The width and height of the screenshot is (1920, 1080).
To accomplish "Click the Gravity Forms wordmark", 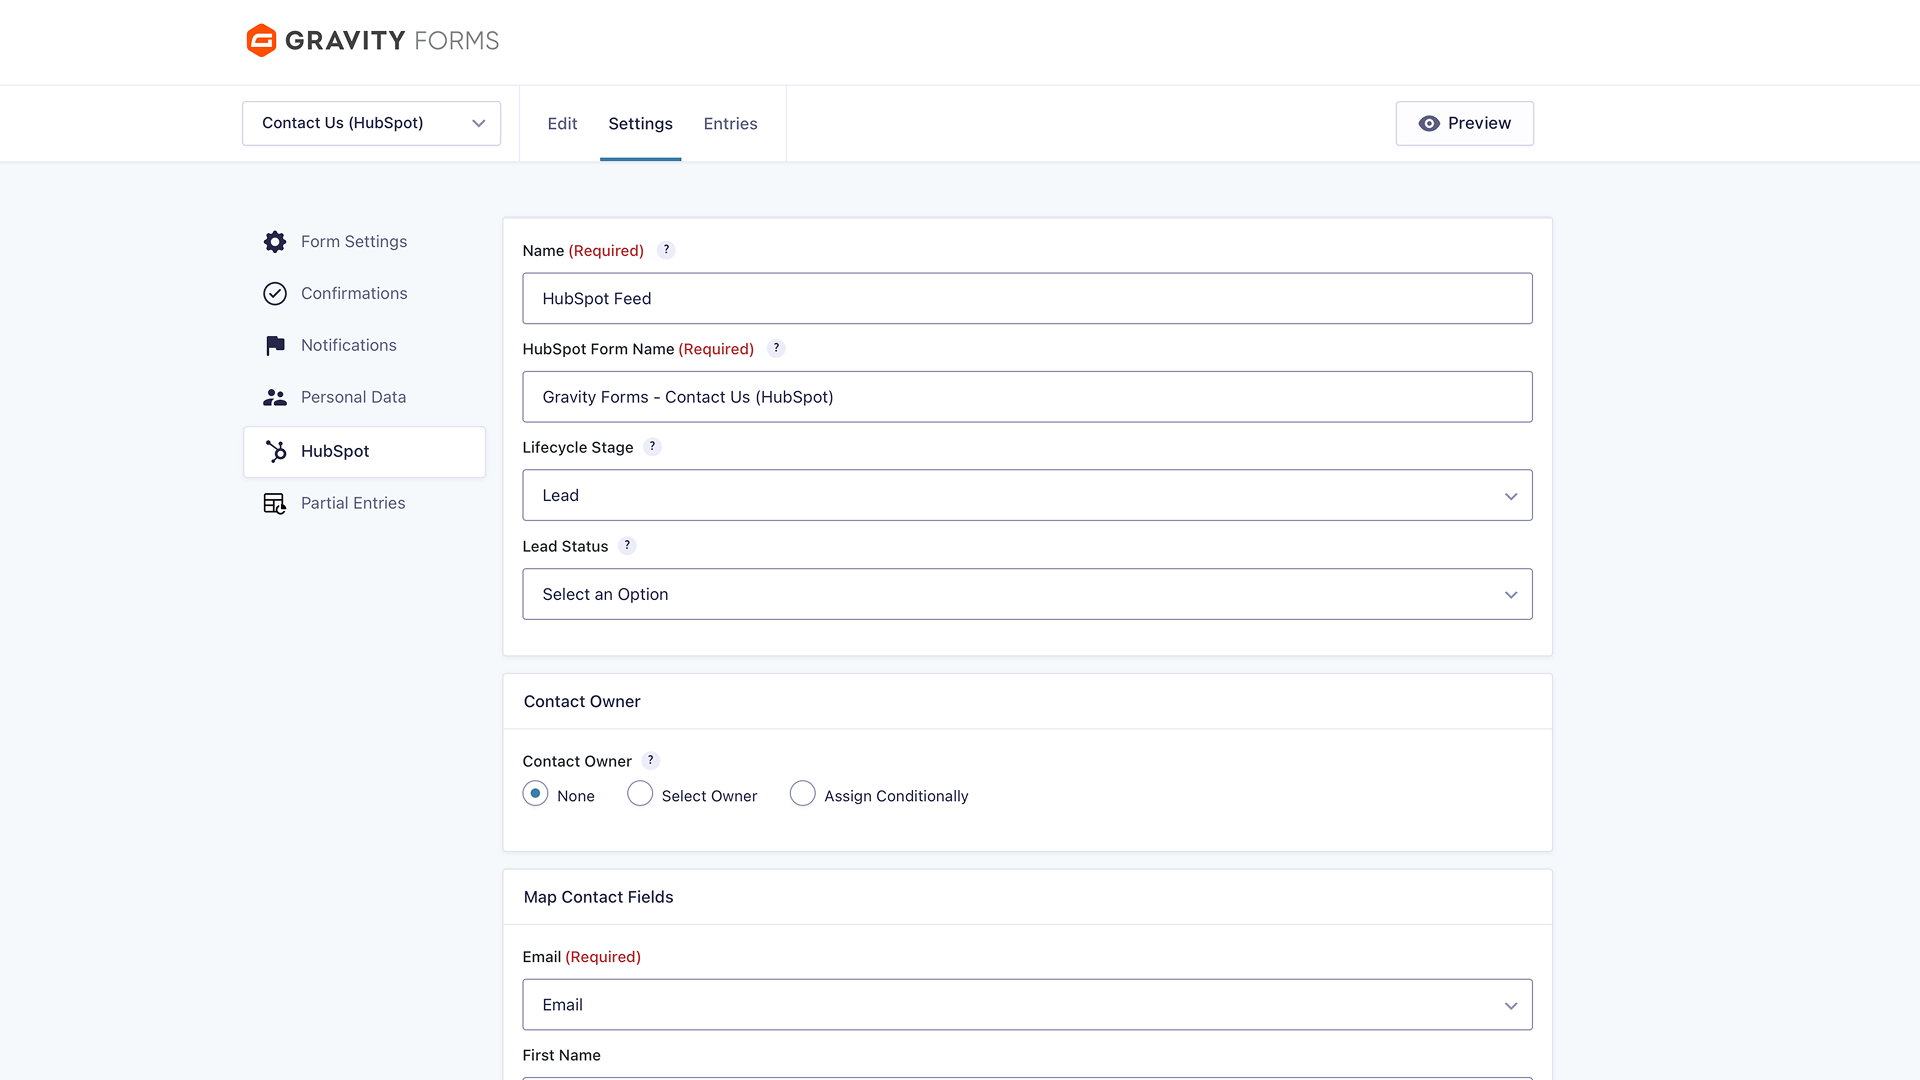I will pyautogui.click(x=392, y=41).
